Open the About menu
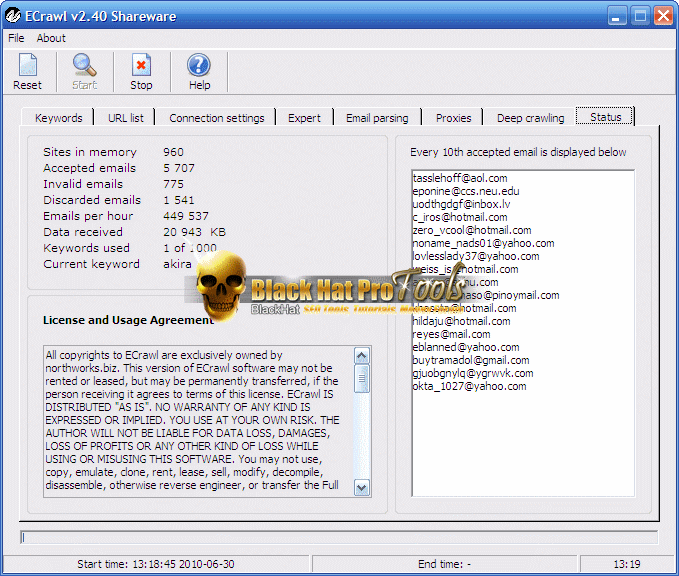679x576 pixels. (x=51, y=38)
